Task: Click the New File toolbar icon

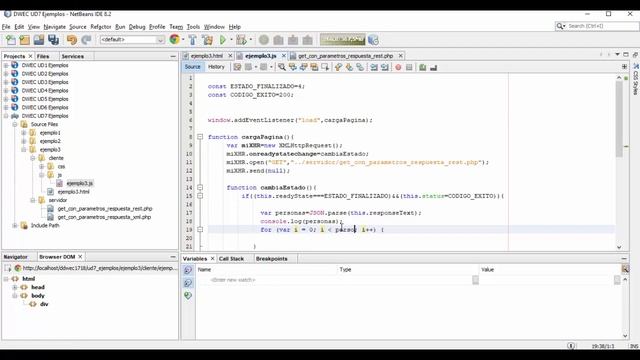Action: [11, 40]
